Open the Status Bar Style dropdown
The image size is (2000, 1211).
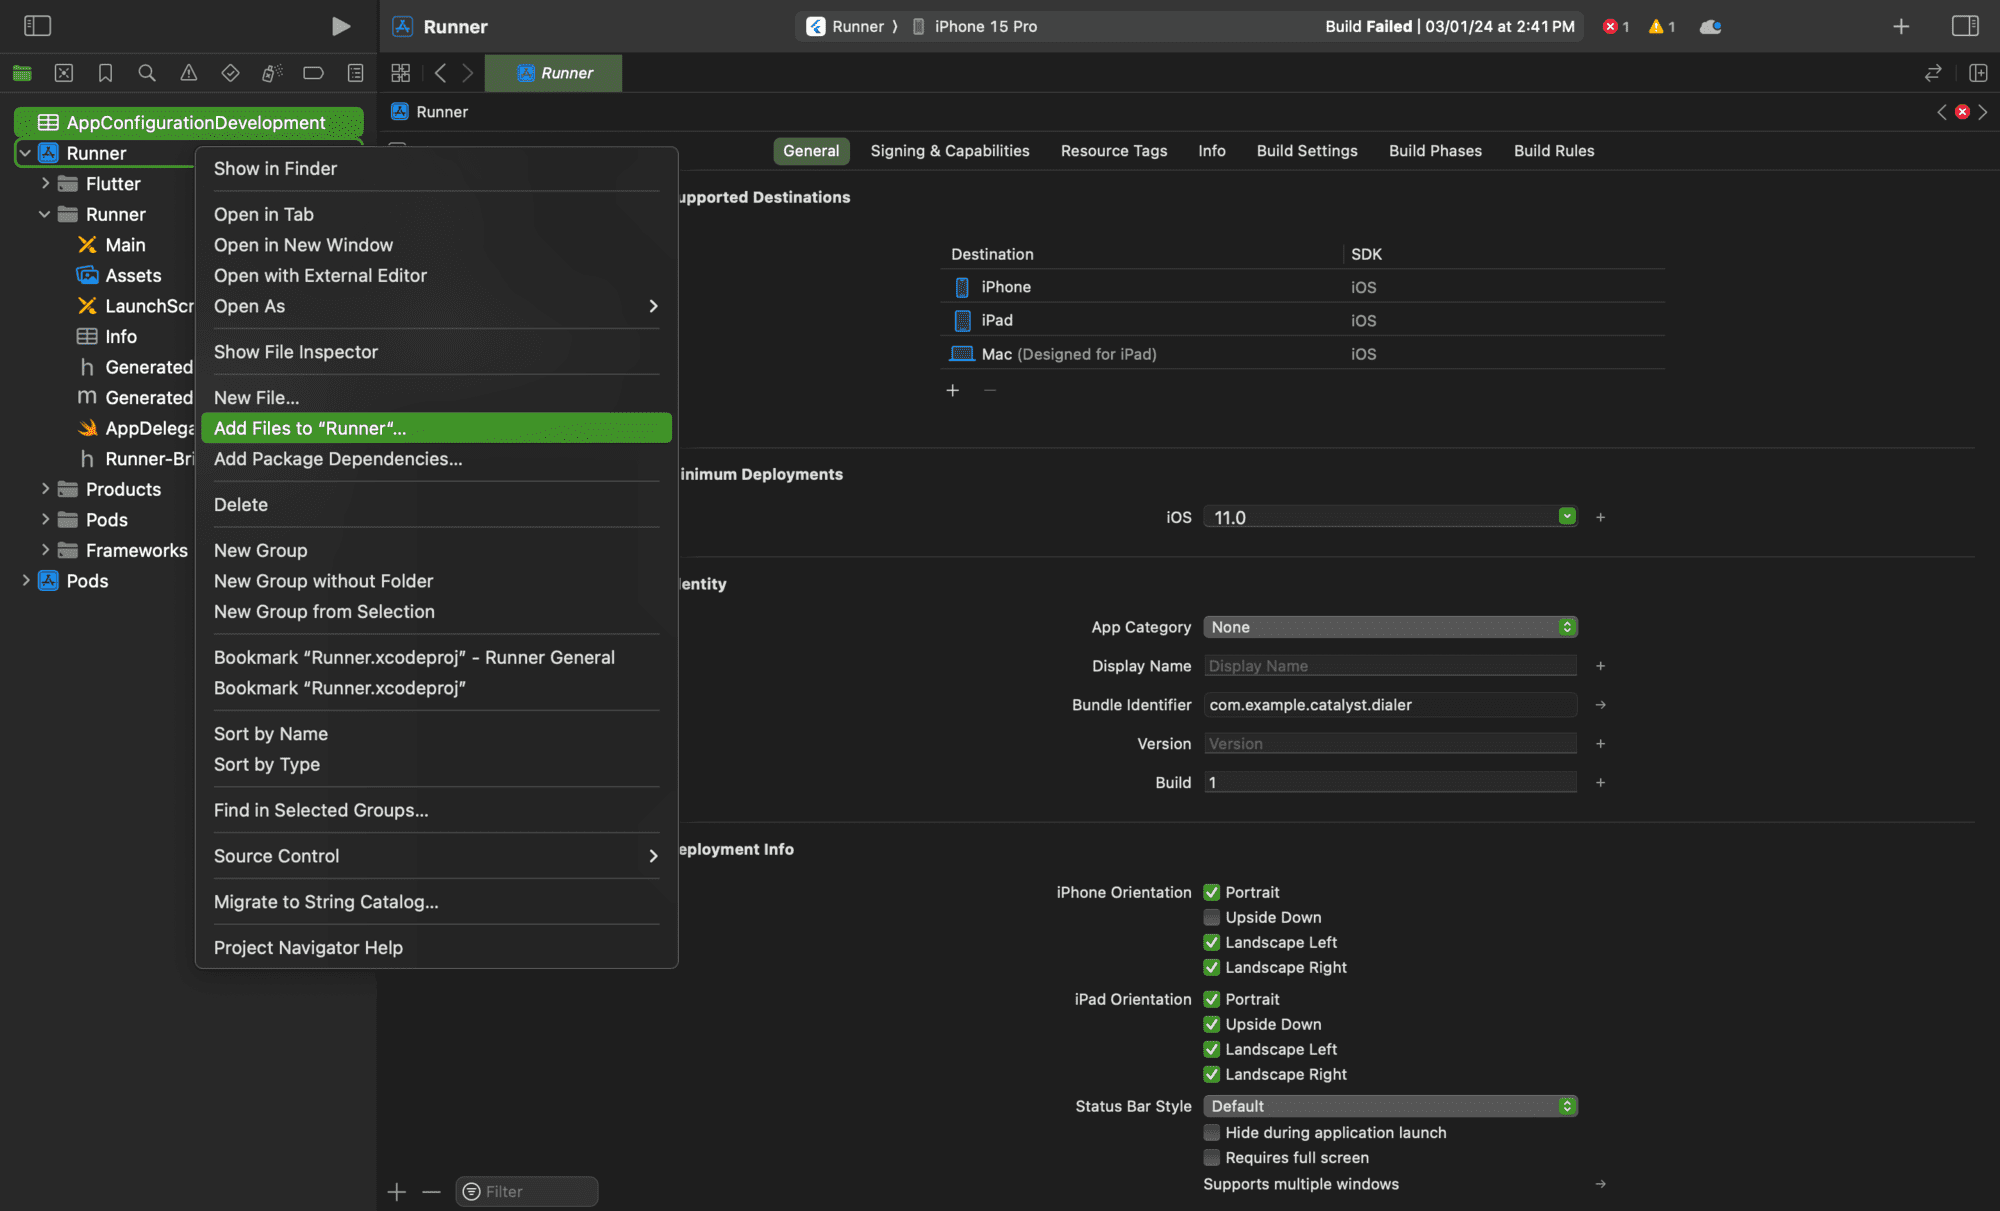point(1390,1106)
